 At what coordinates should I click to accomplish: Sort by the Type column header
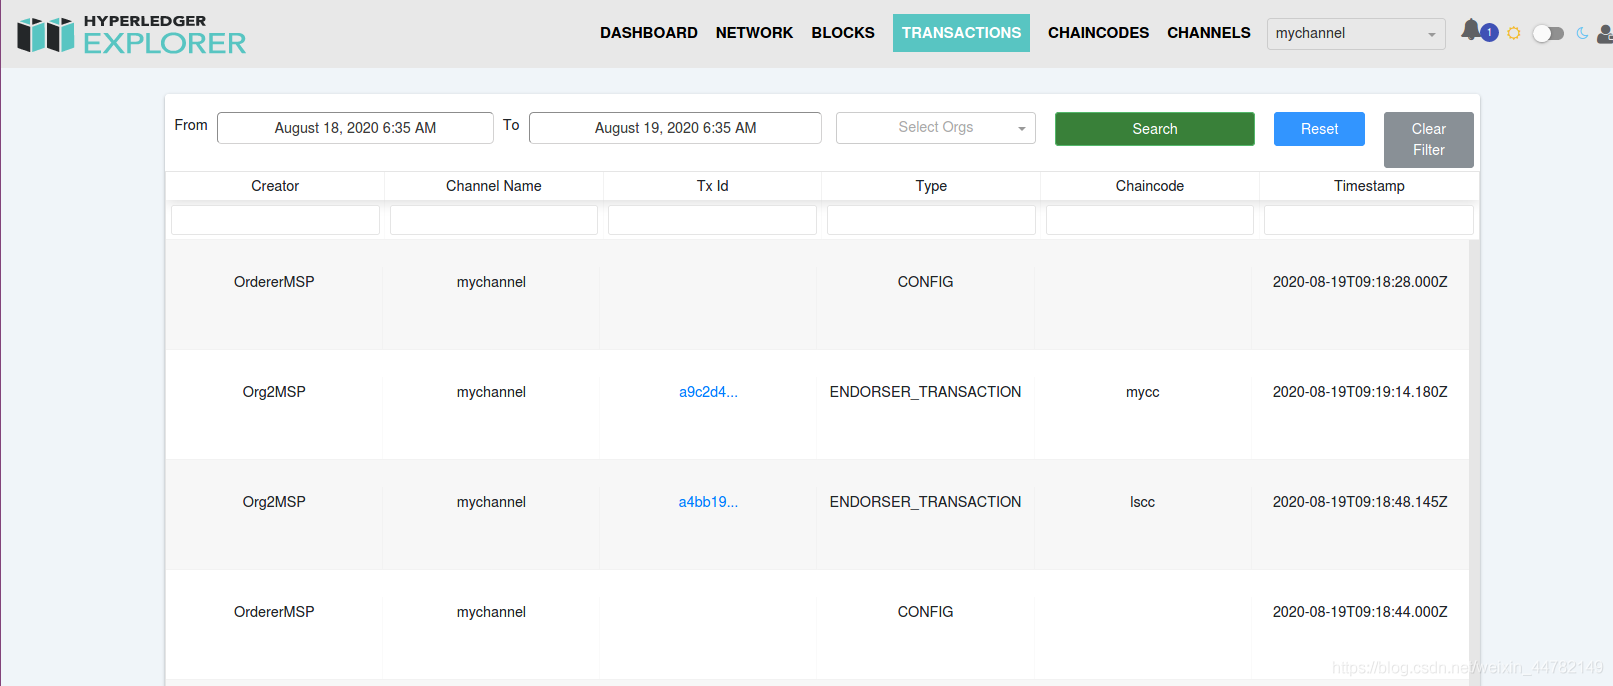pos(931,186)
